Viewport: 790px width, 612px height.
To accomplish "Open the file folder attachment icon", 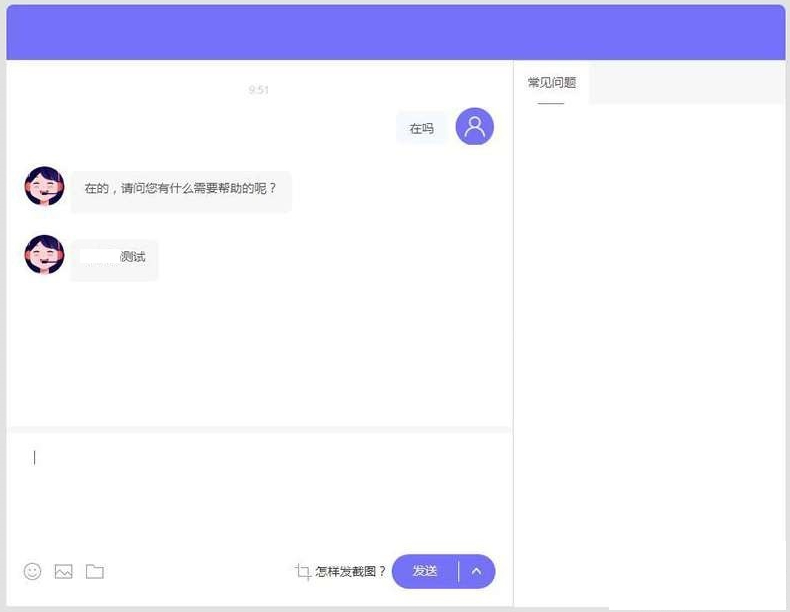I will (x=95, y=571).
